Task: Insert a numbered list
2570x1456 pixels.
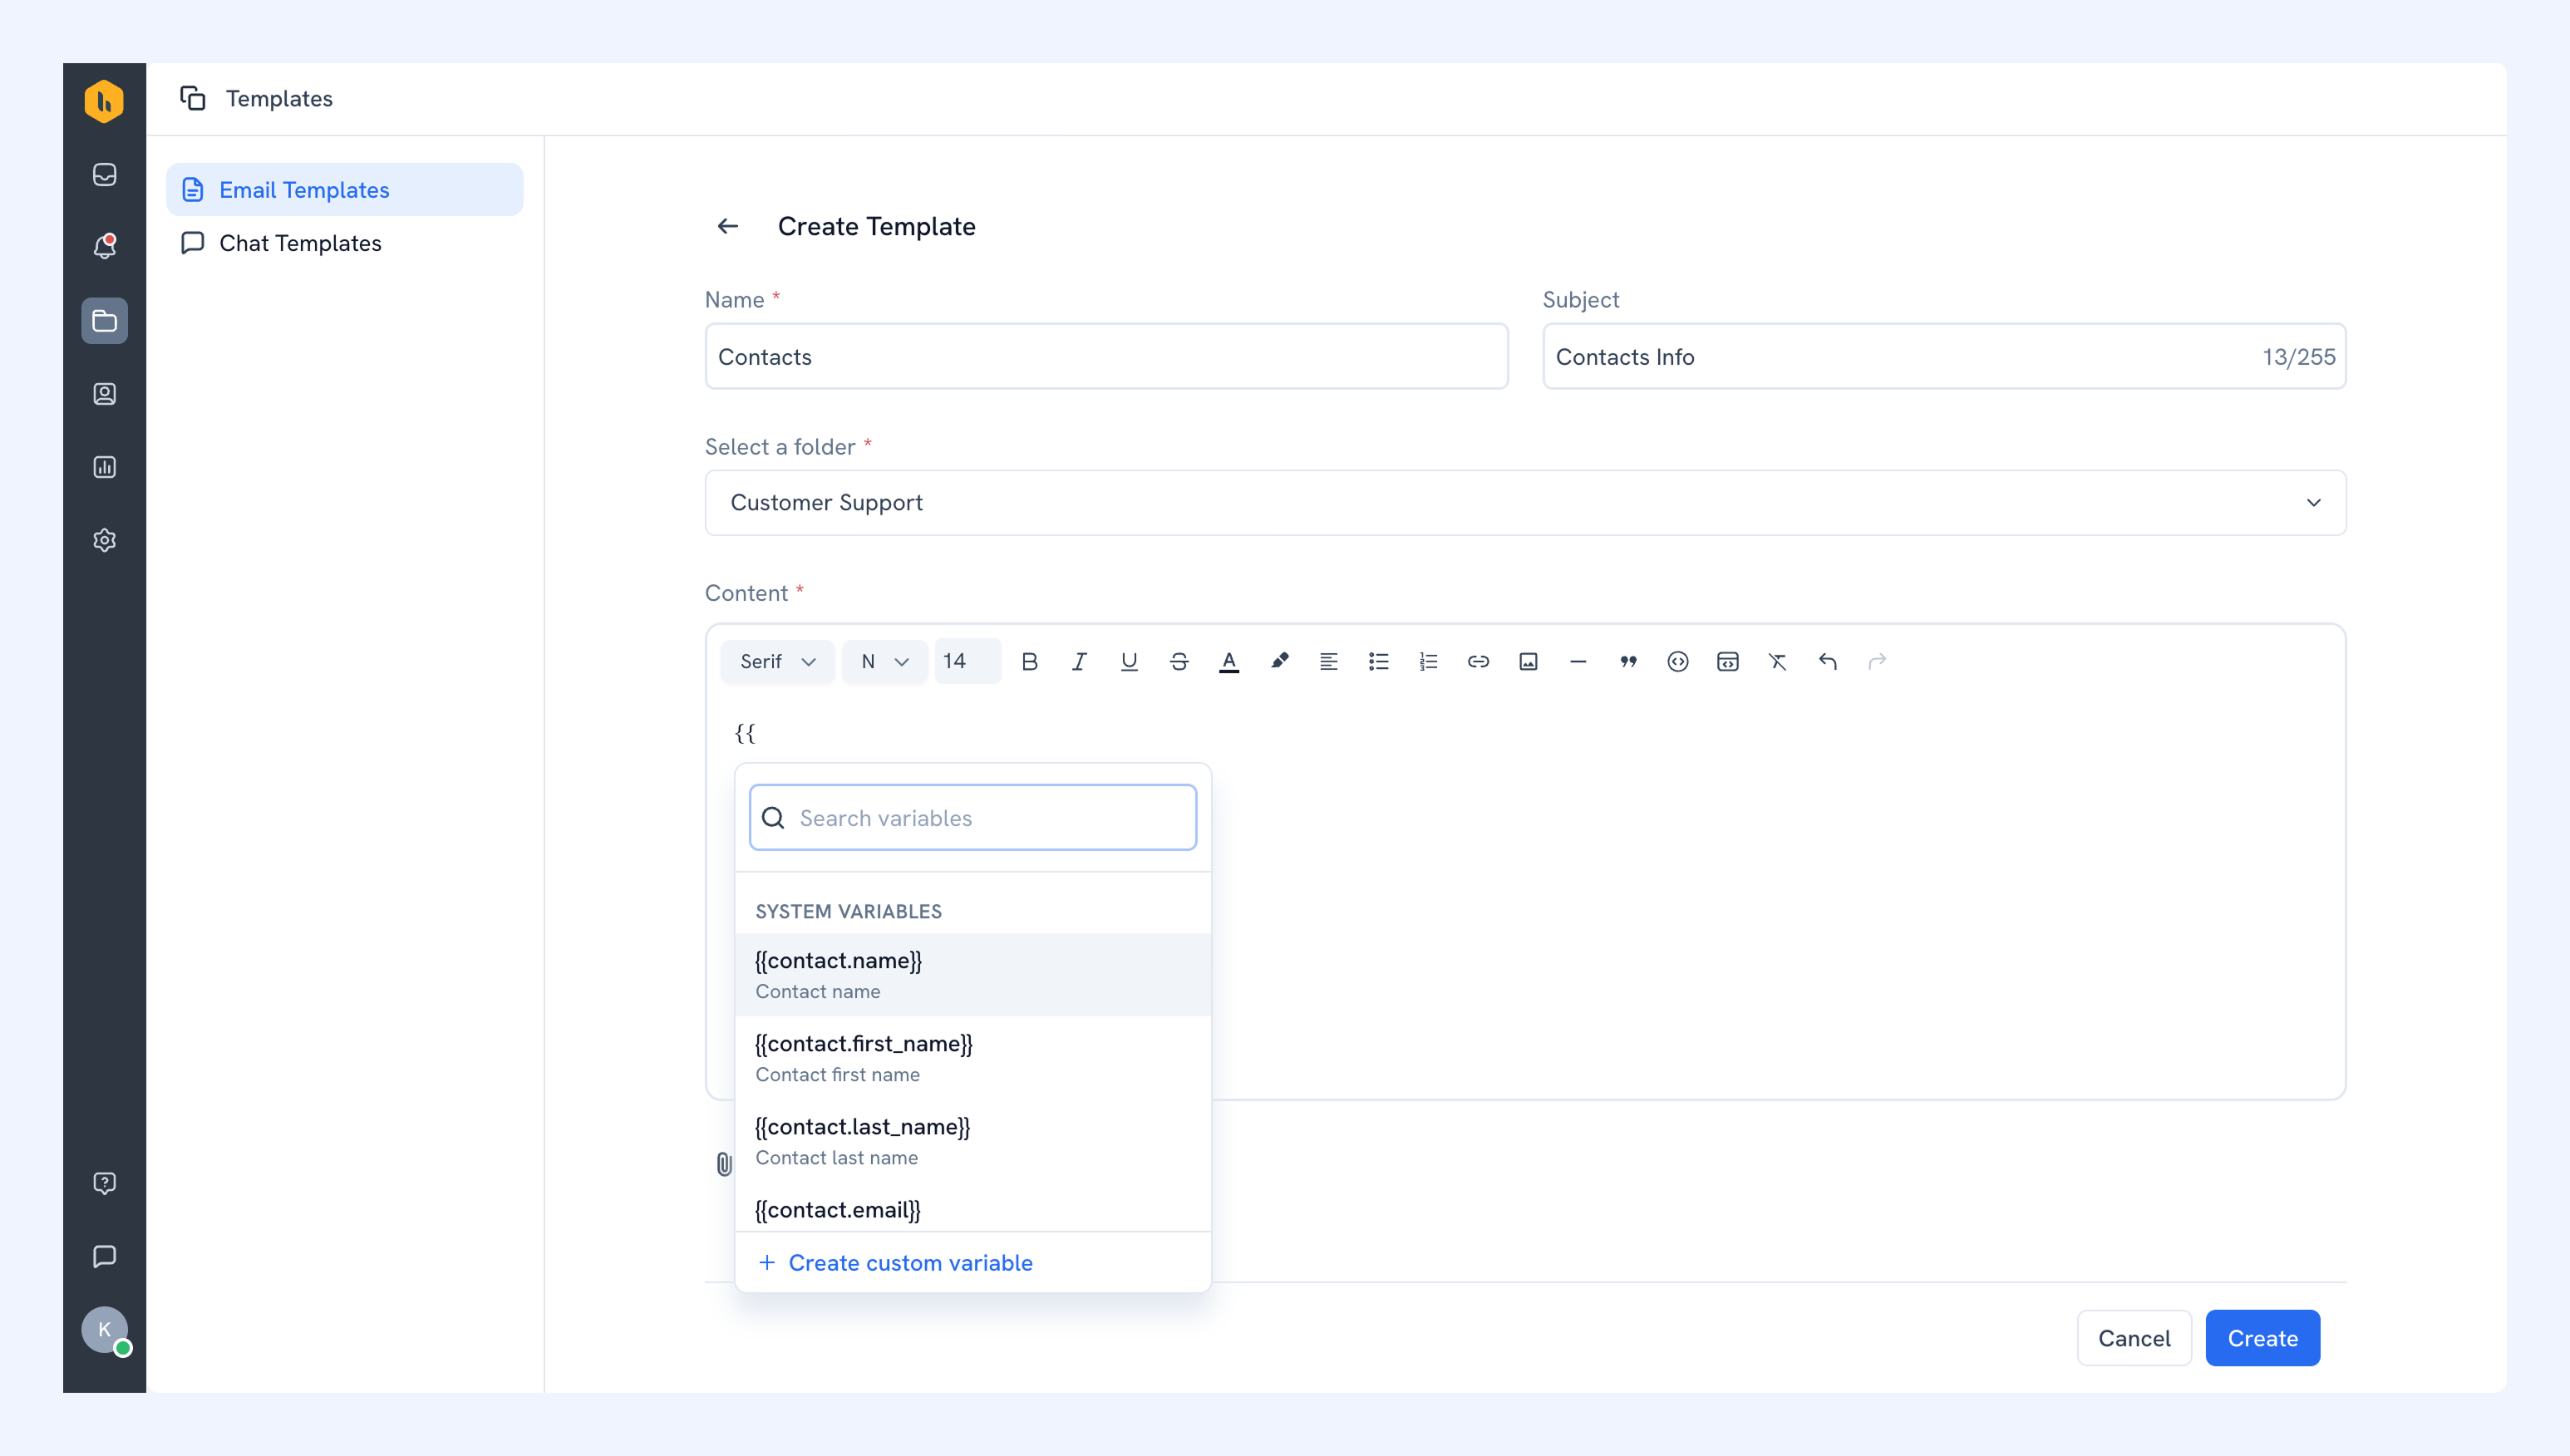Action: click(x=1428, y=661)
